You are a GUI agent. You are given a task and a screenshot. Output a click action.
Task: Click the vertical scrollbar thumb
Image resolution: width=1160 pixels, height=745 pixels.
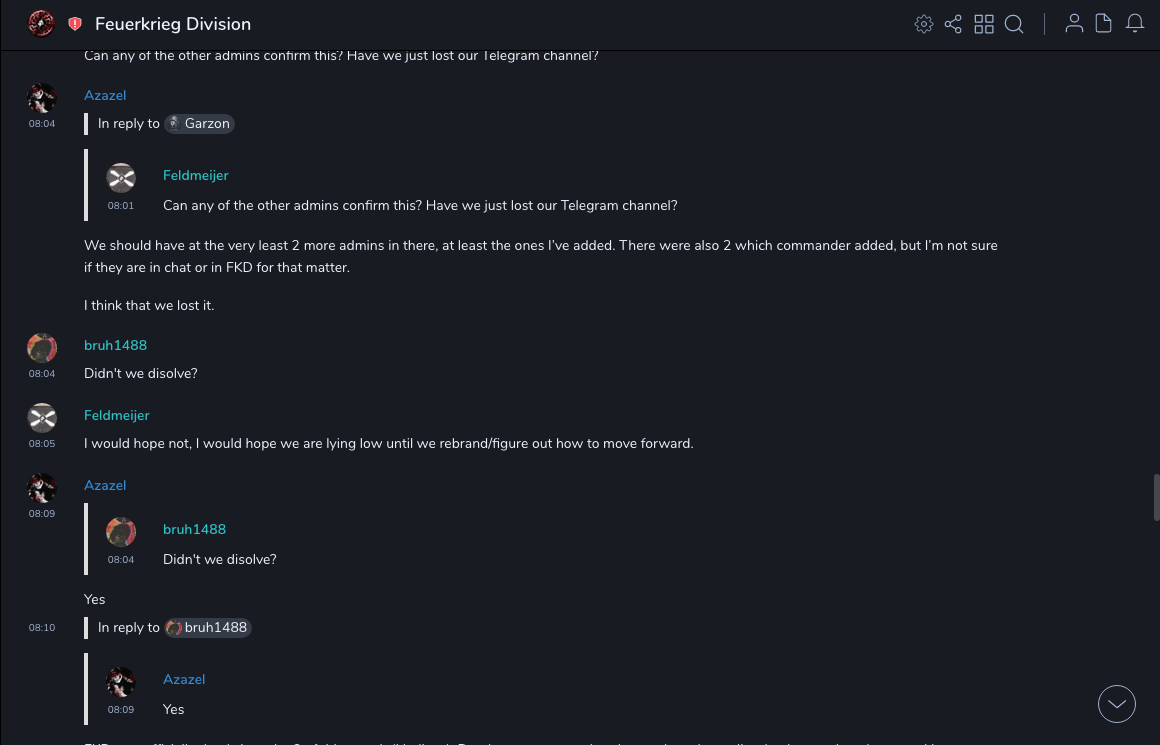click(1154, 496)
